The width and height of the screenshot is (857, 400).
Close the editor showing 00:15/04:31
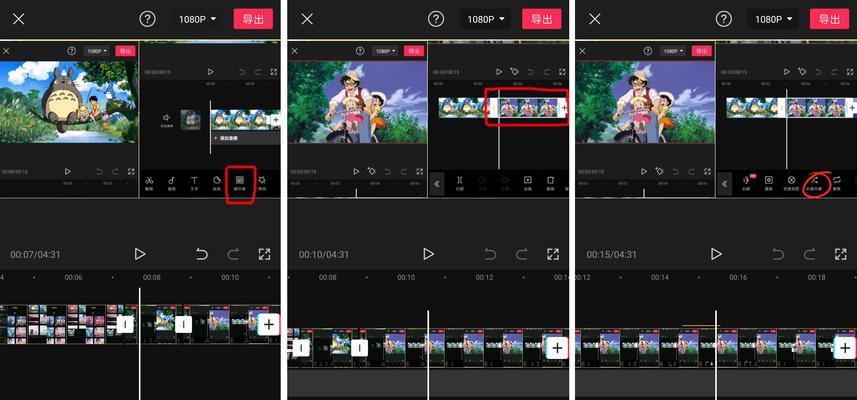tap(595, 19)
